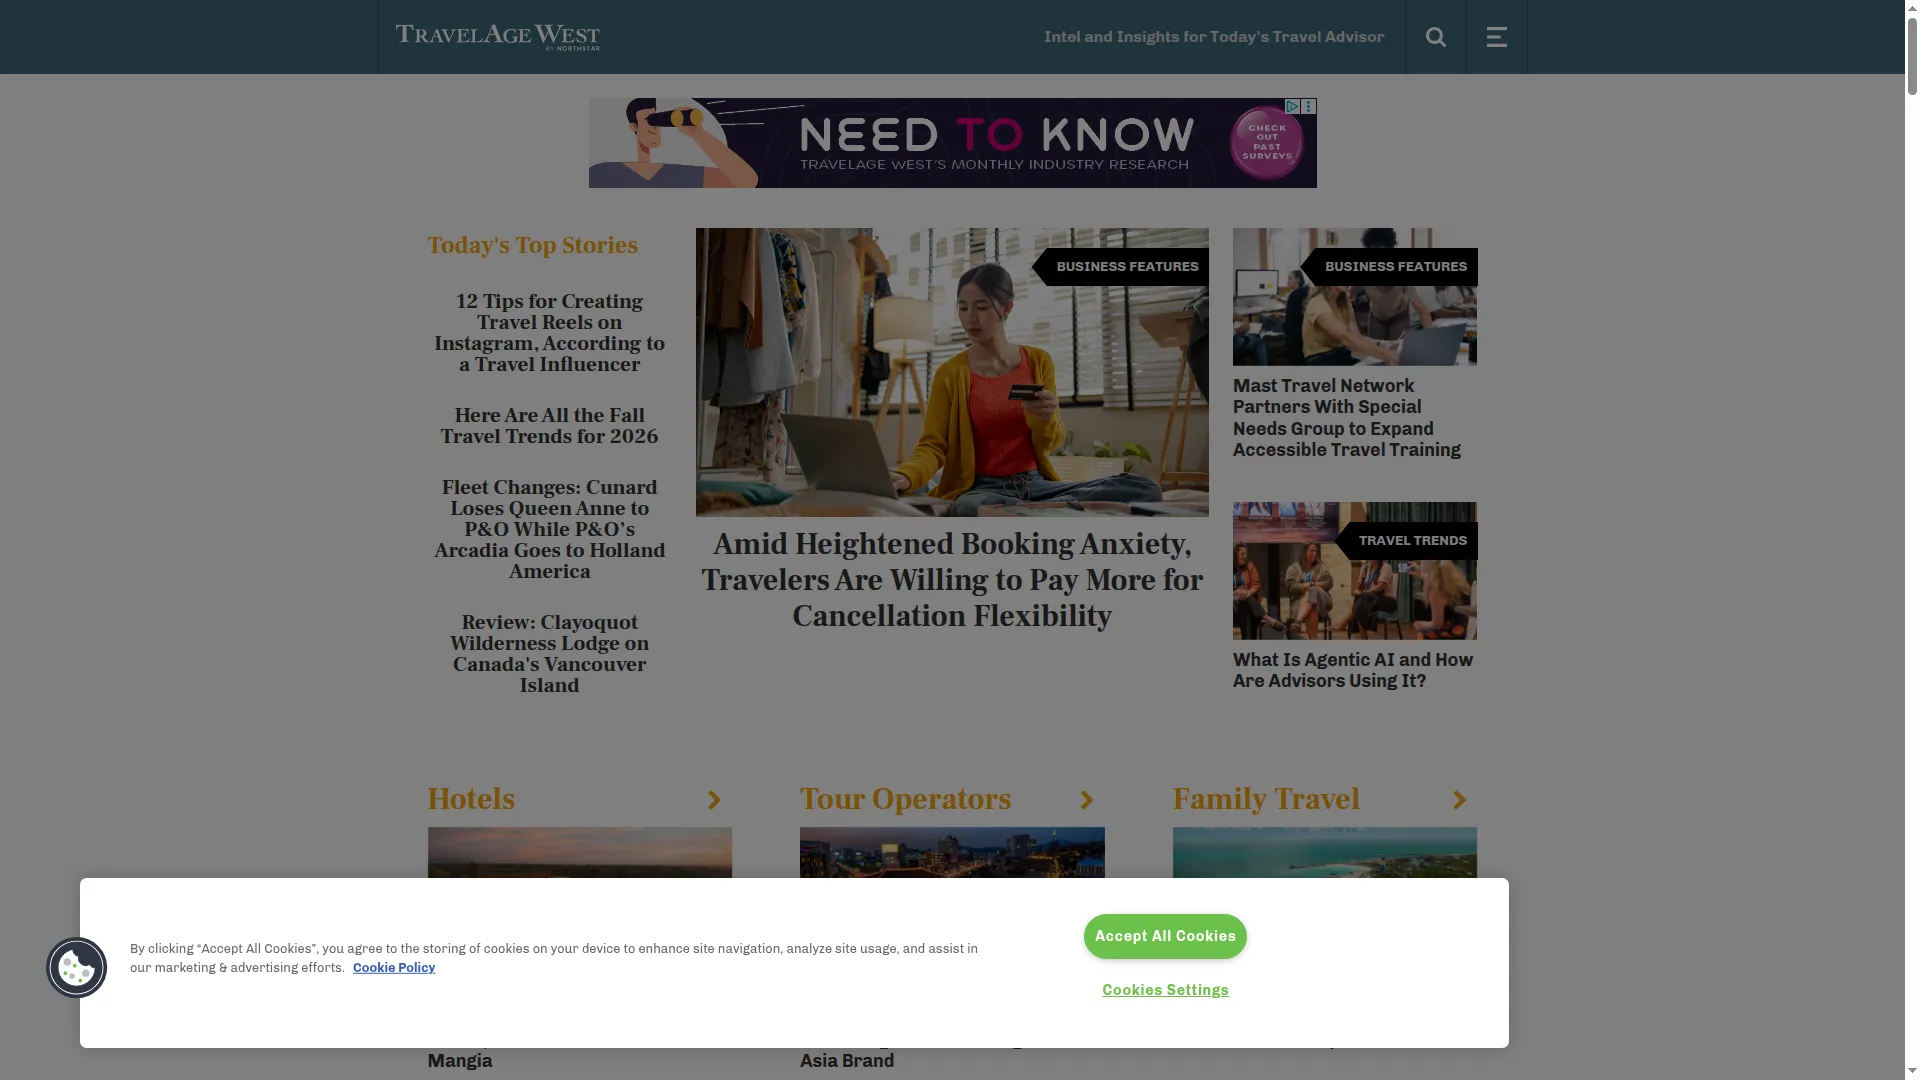Open the hamburger menu icon
1920x1080 pixels.
(x=1497, y=37)
